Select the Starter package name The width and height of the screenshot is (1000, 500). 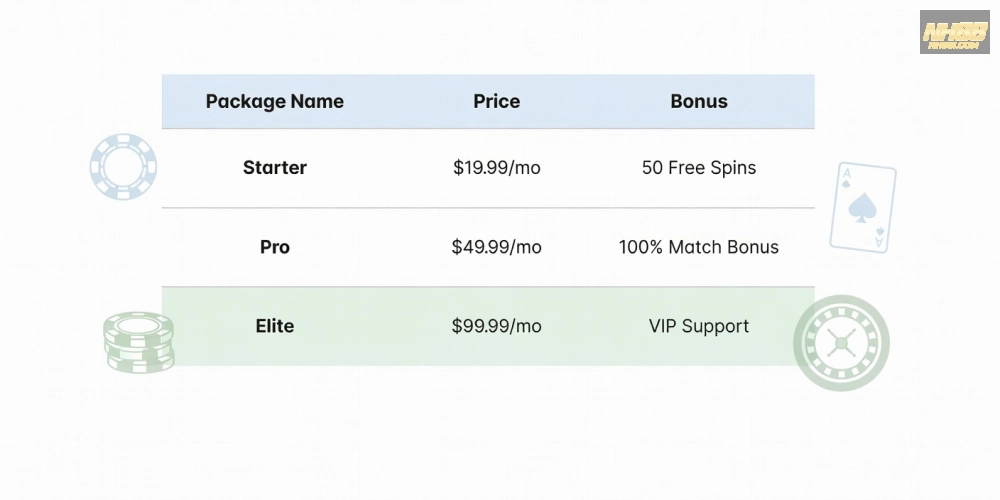[x=274, y=168]
